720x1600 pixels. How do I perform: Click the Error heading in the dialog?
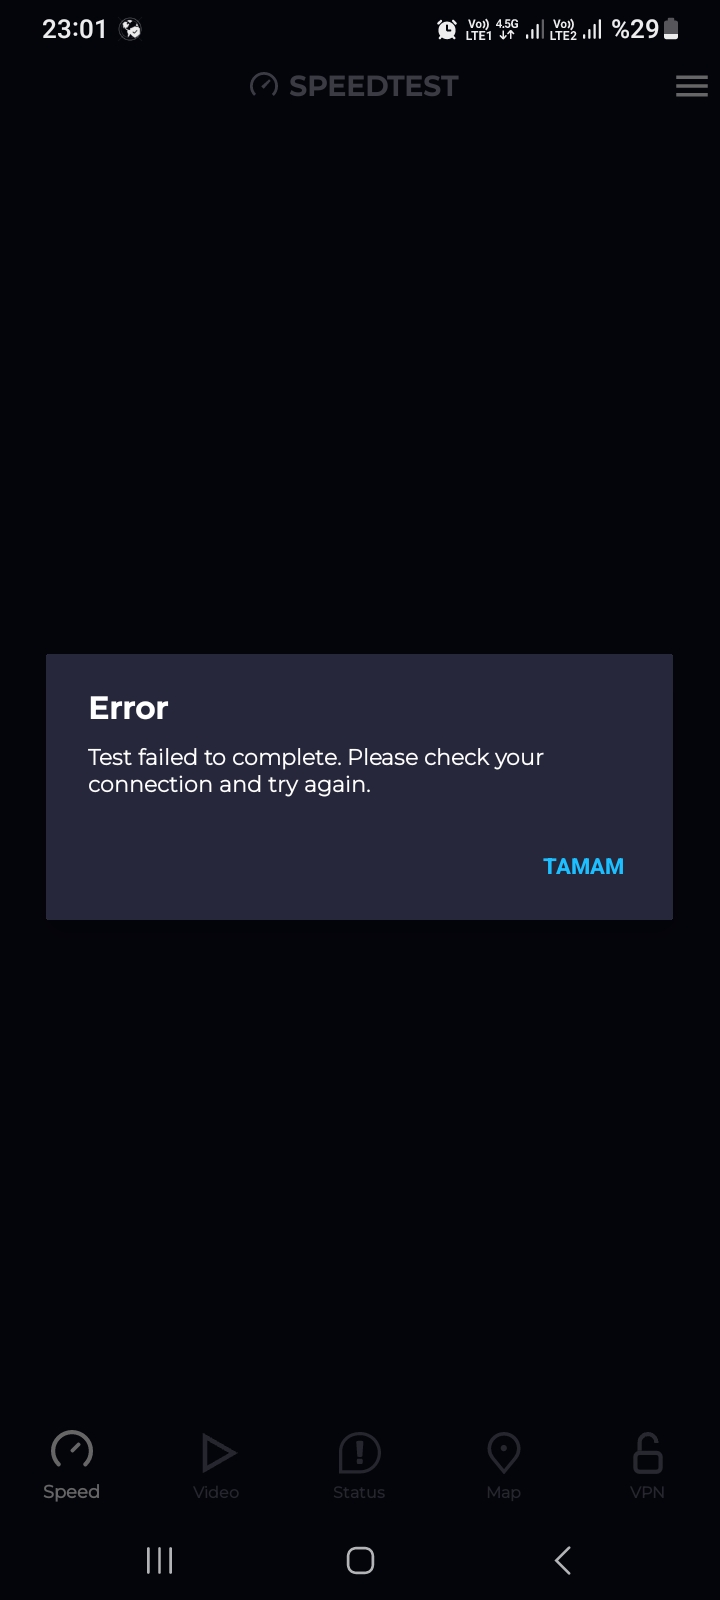[x=128, y=708]
